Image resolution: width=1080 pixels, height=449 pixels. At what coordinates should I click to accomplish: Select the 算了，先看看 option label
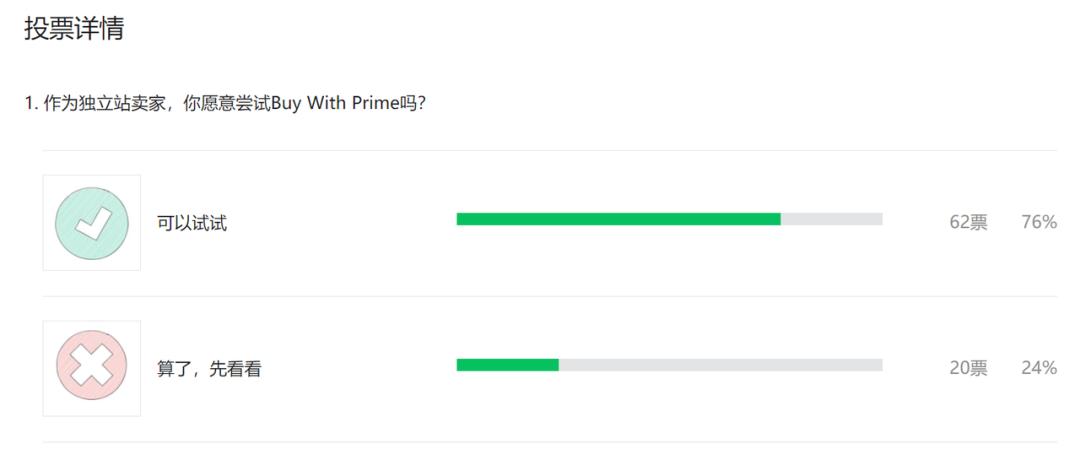(x=209, y=369)
